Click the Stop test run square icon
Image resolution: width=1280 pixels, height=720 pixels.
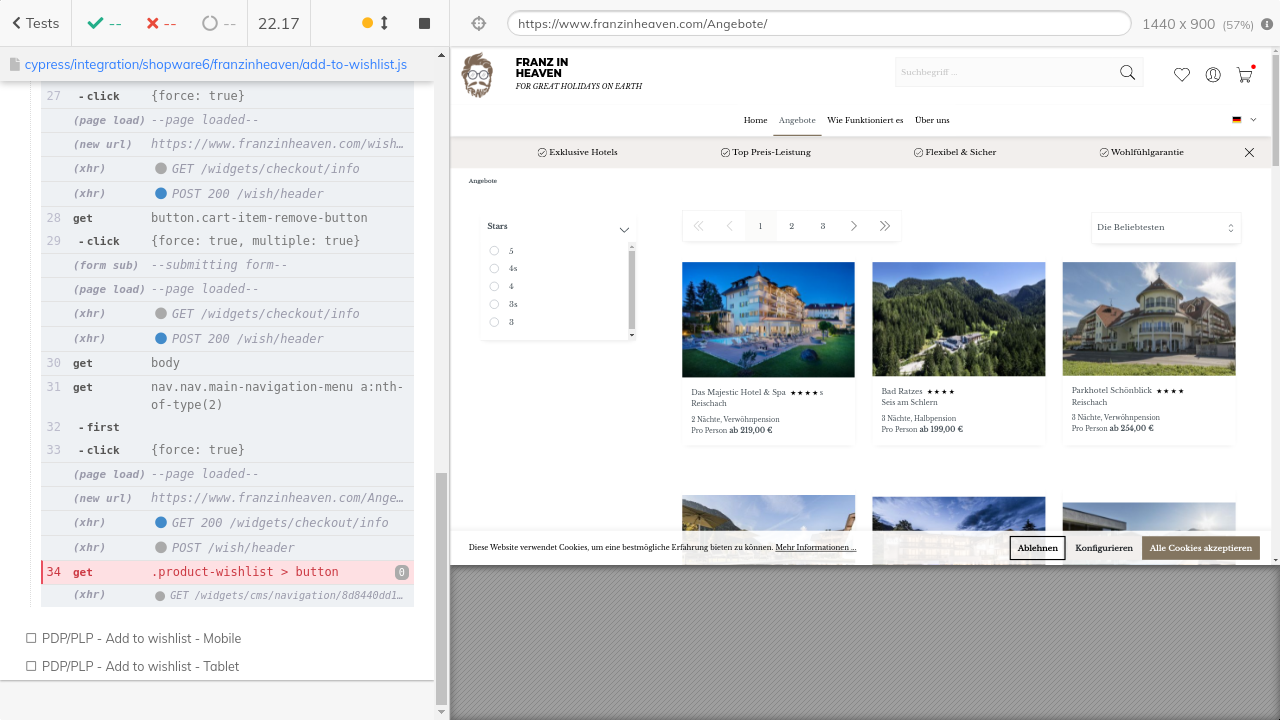[424, 23]
